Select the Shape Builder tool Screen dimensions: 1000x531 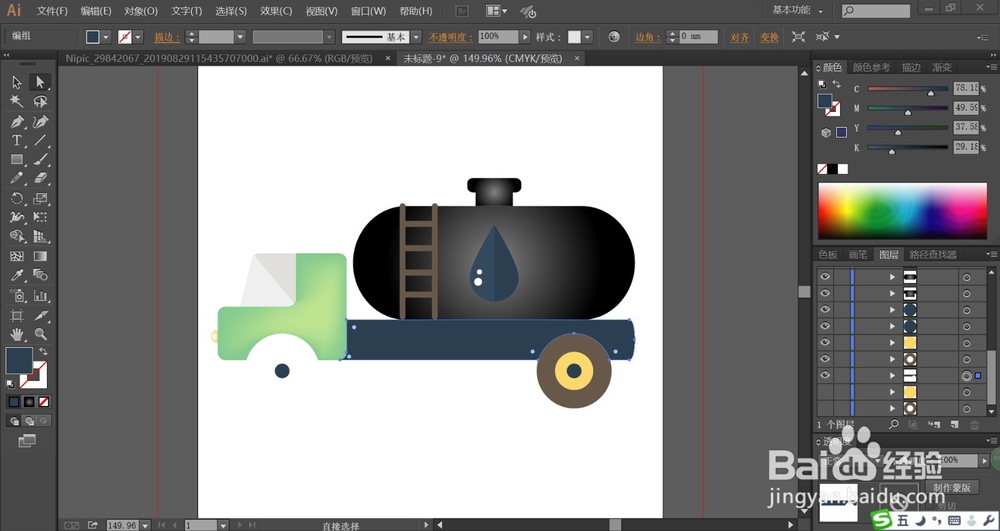17,236
